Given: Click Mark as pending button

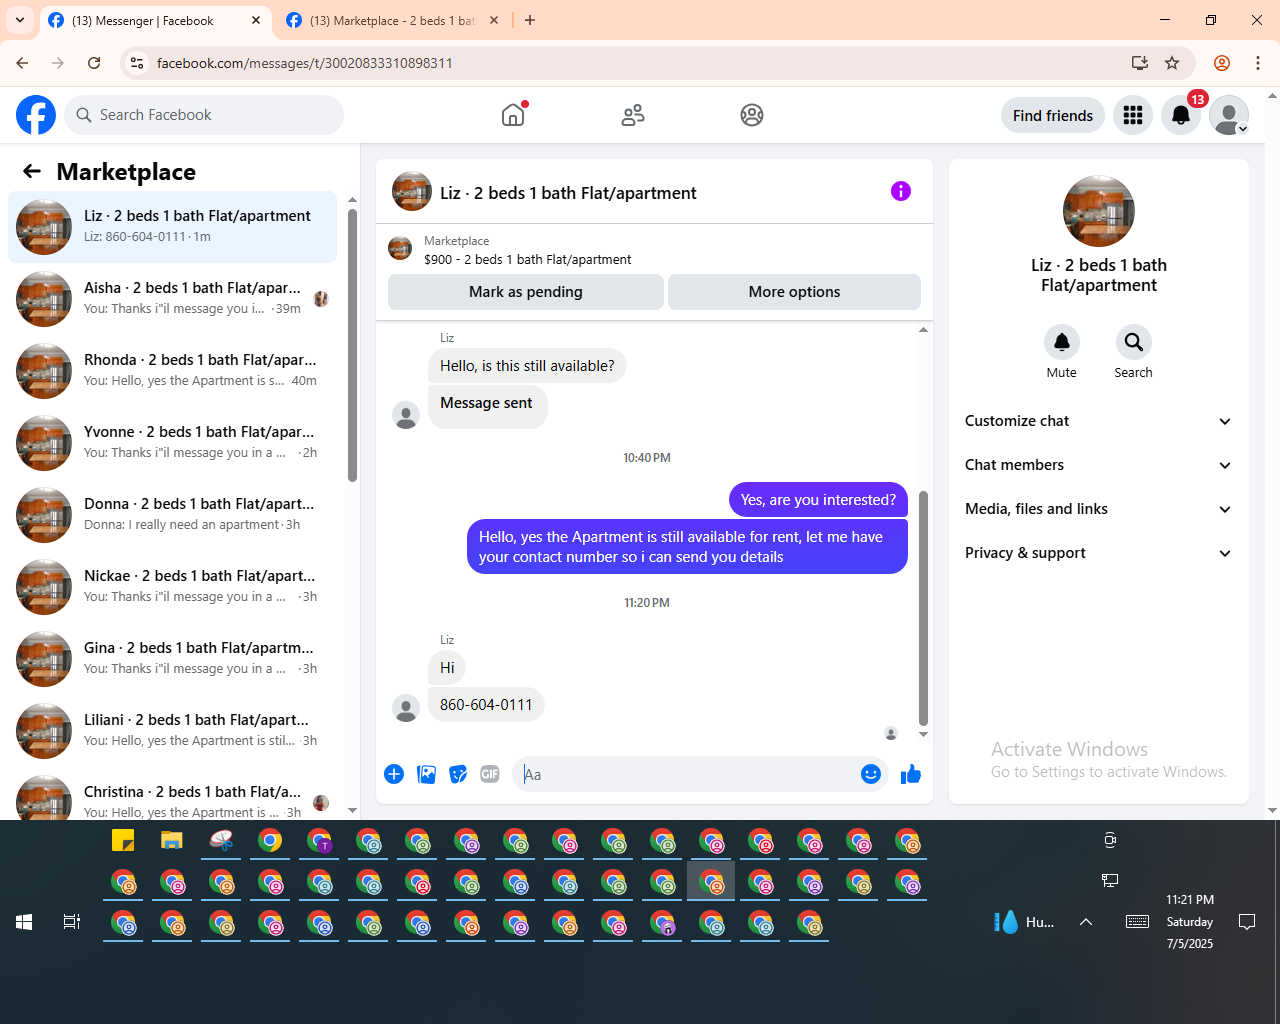Looking at the screenshot, I should (526, 292).
